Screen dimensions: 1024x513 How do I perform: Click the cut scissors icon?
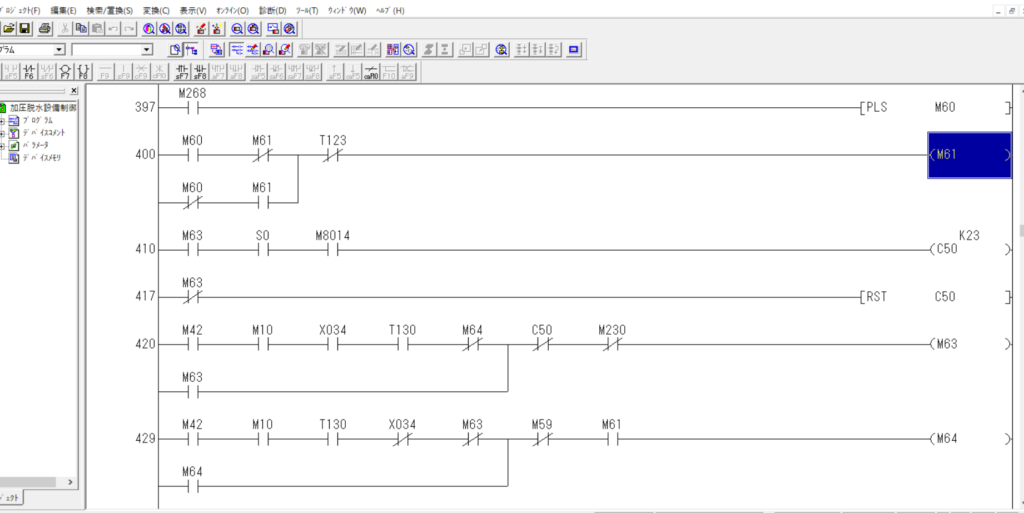point(65,29)
